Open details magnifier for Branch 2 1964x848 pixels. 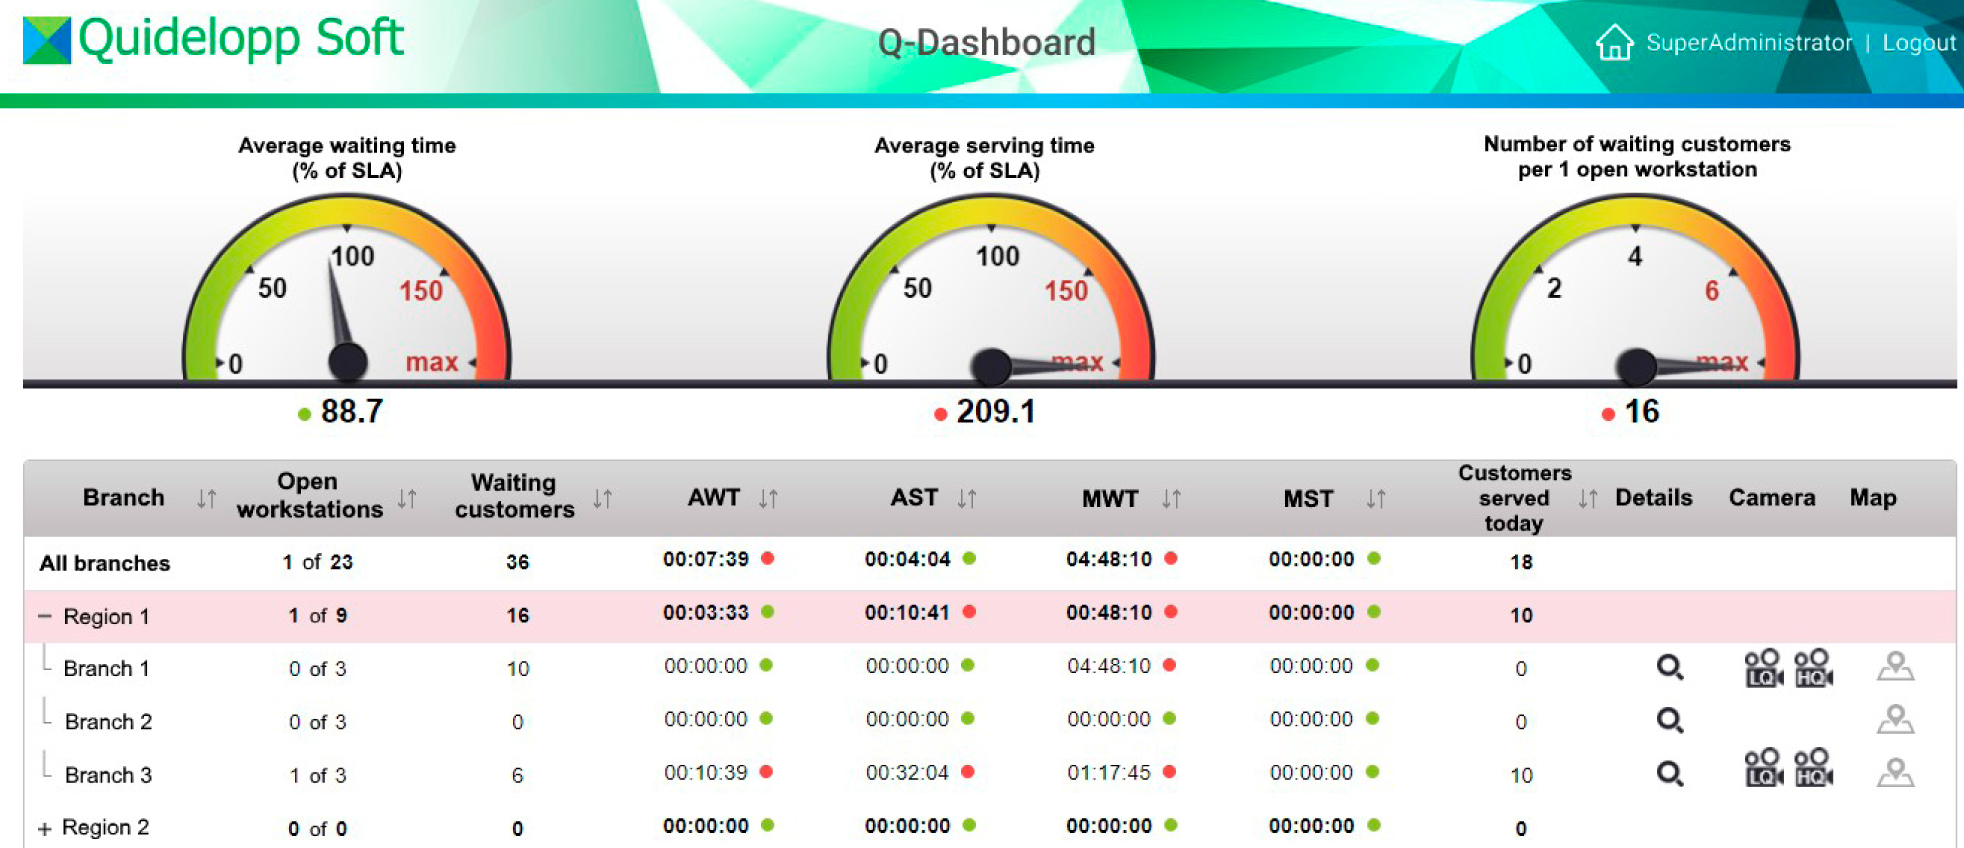tap(1670, 720)
